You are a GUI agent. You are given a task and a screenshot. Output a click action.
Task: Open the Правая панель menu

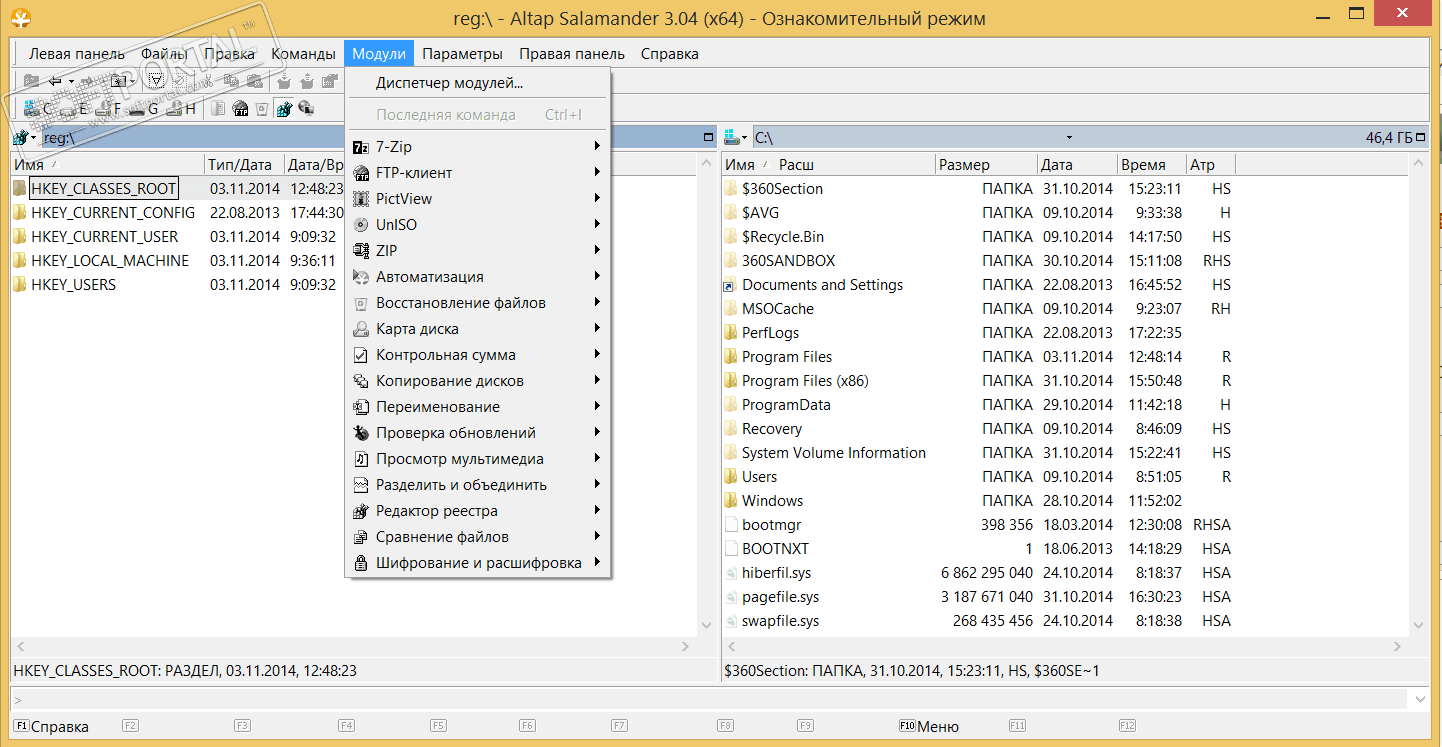(x=572, y=54)
